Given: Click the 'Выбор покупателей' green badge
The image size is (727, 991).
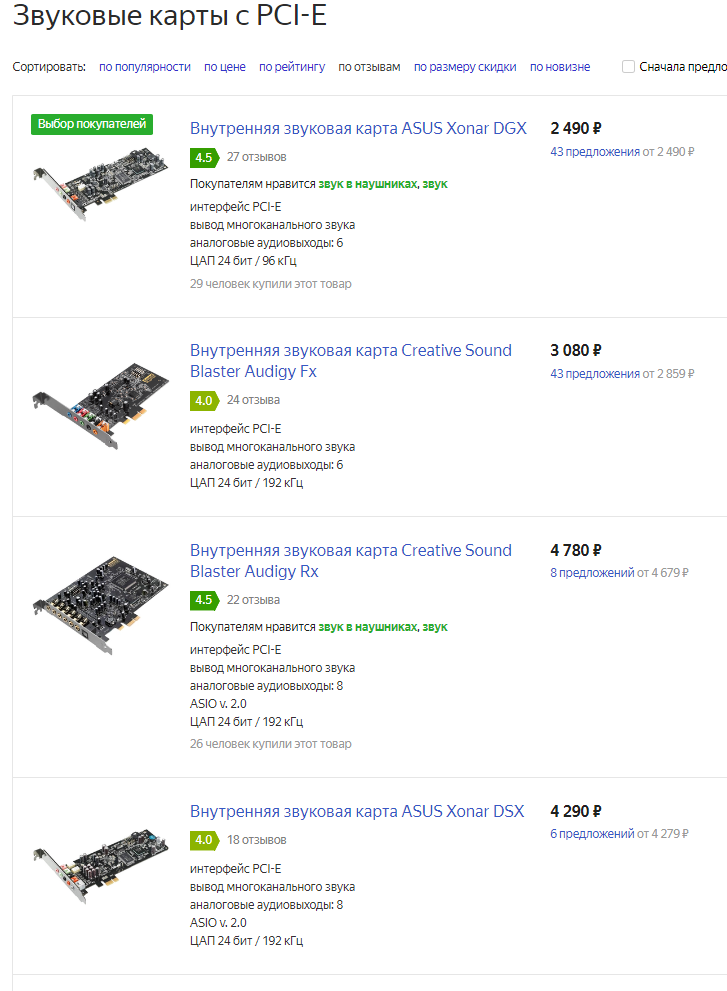Looking at the screenshot, I should coord(92,124).
